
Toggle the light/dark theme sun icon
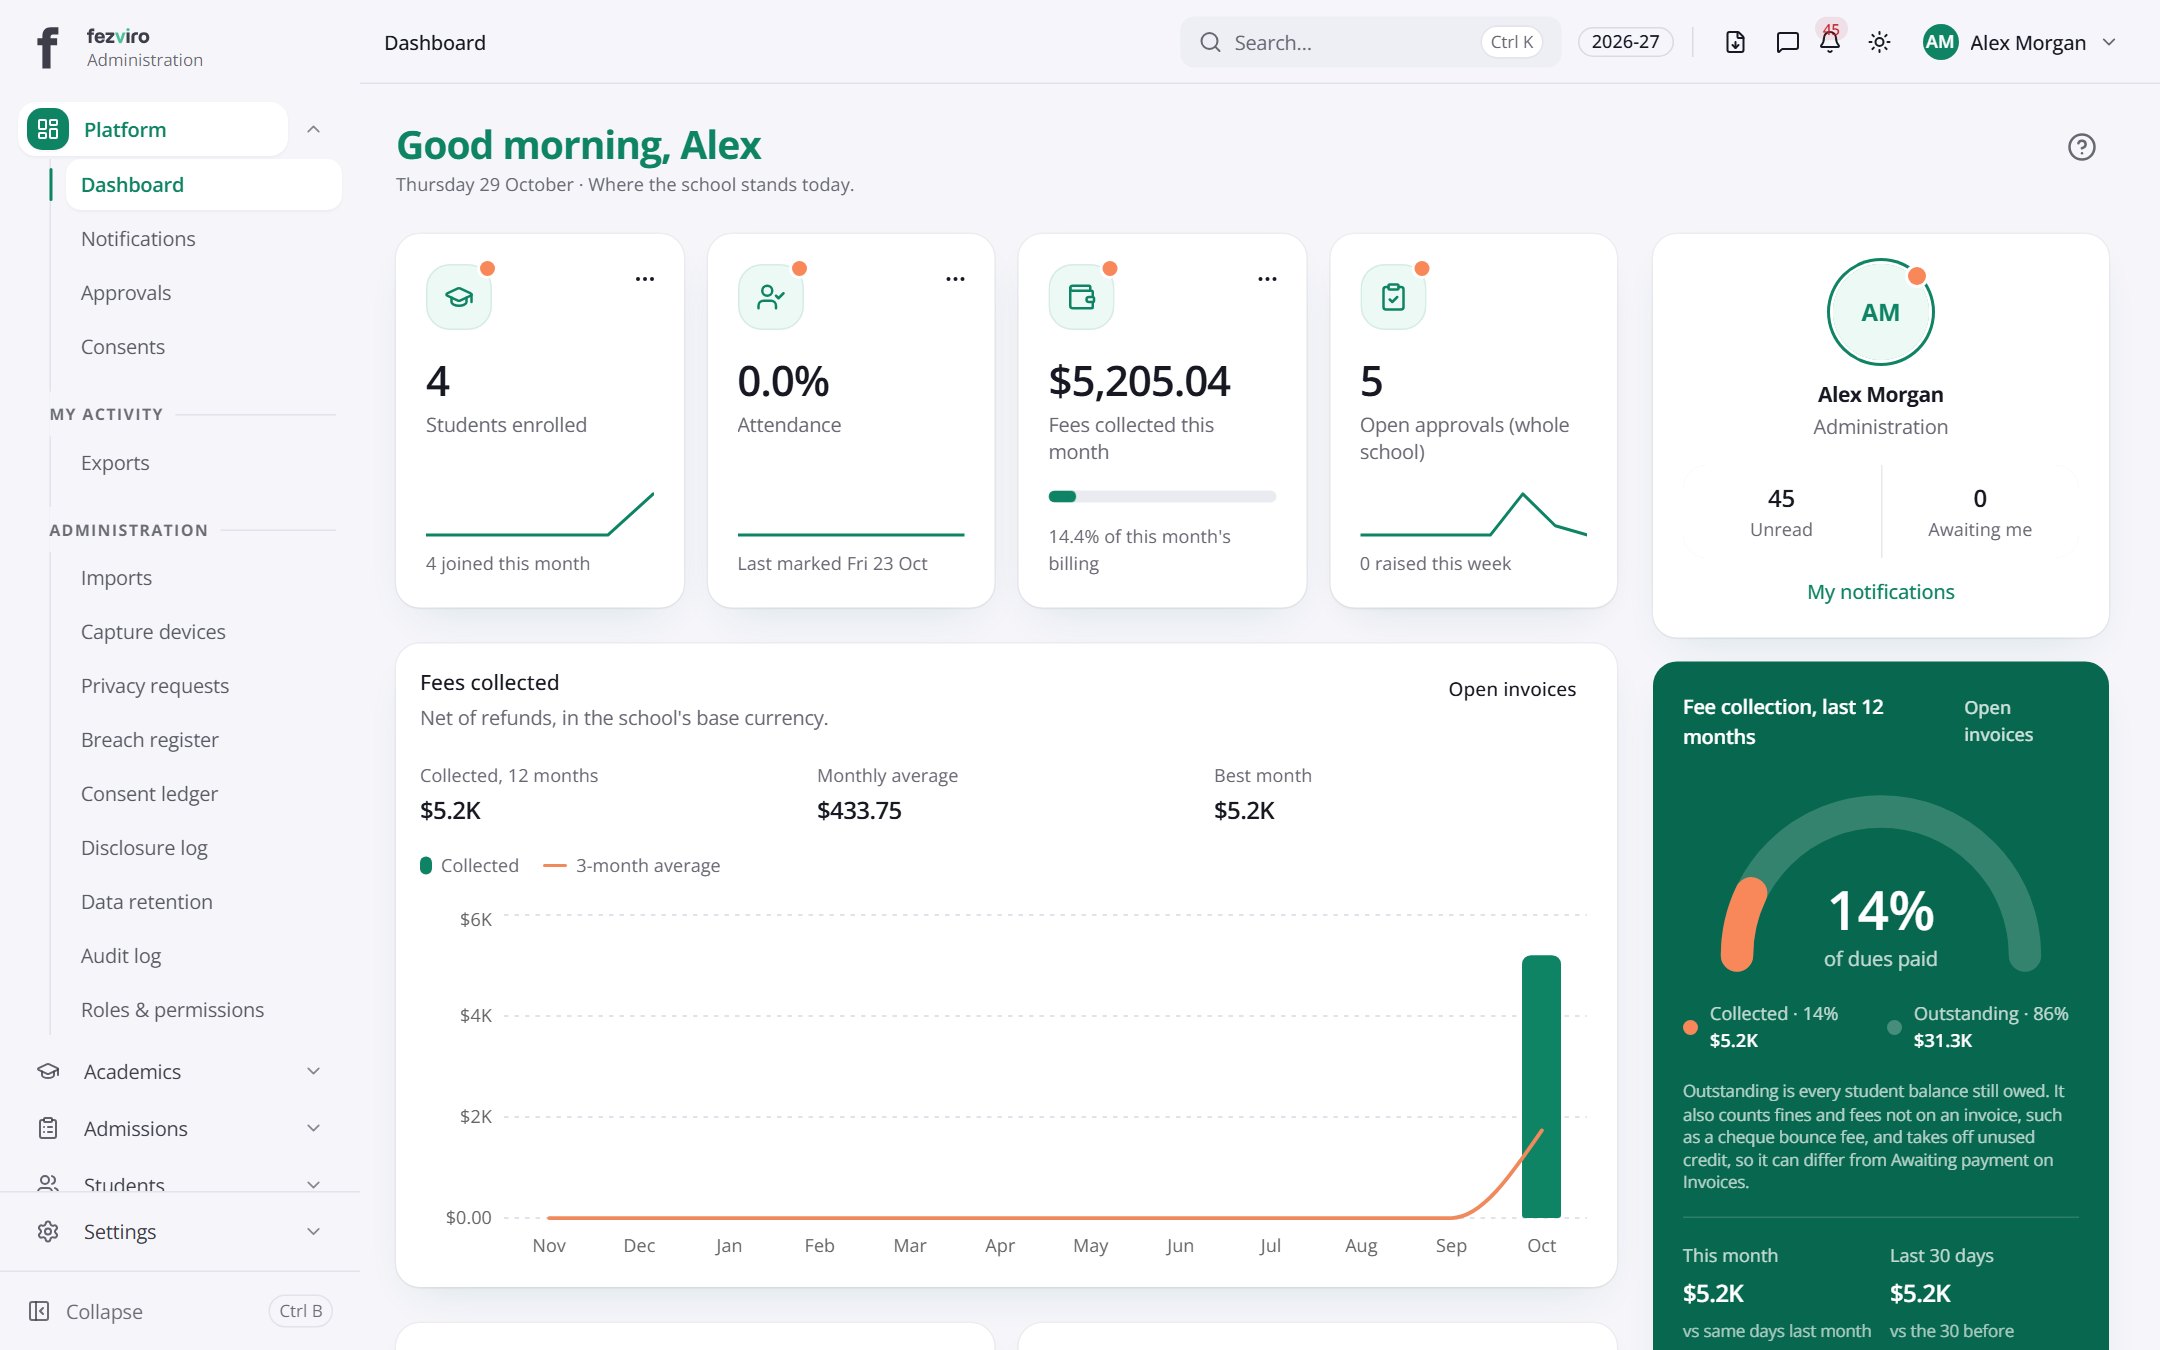[1879, 42]
